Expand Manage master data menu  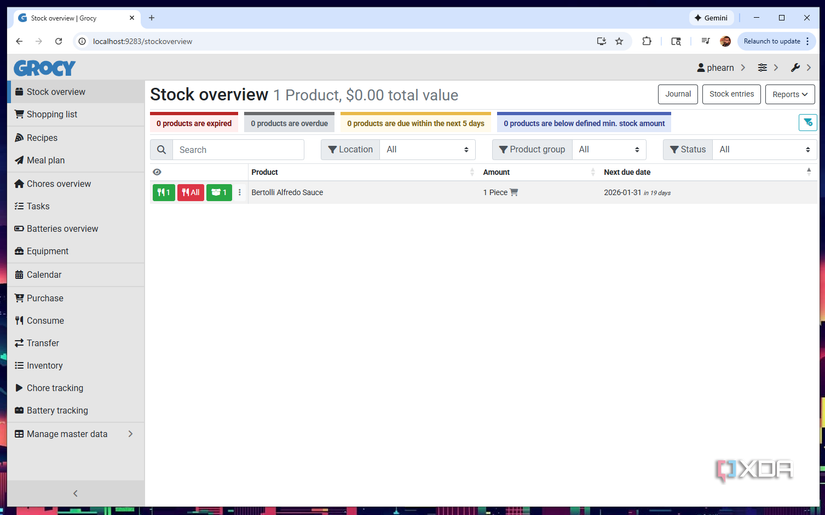pos(76,434)
